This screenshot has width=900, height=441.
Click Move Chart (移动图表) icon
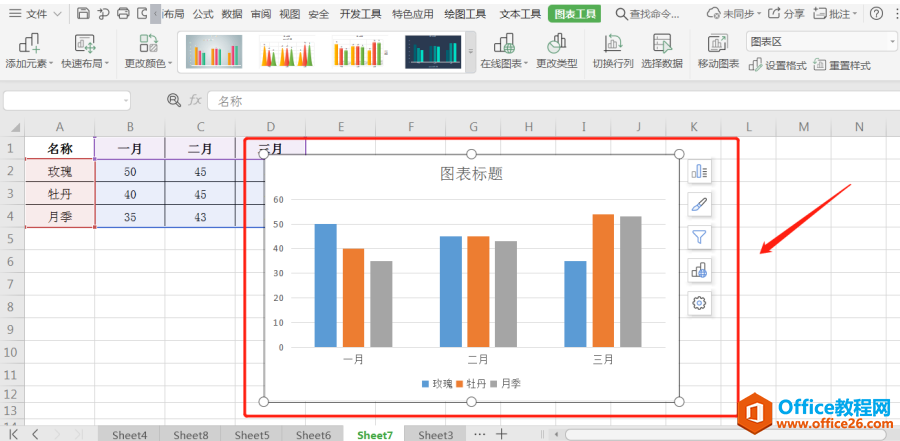point(717,44)
